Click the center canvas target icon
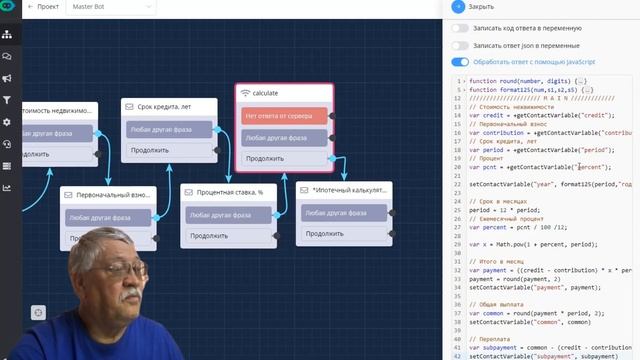Image resolution: width=640 pixels, height=360 pixels. 38,313
